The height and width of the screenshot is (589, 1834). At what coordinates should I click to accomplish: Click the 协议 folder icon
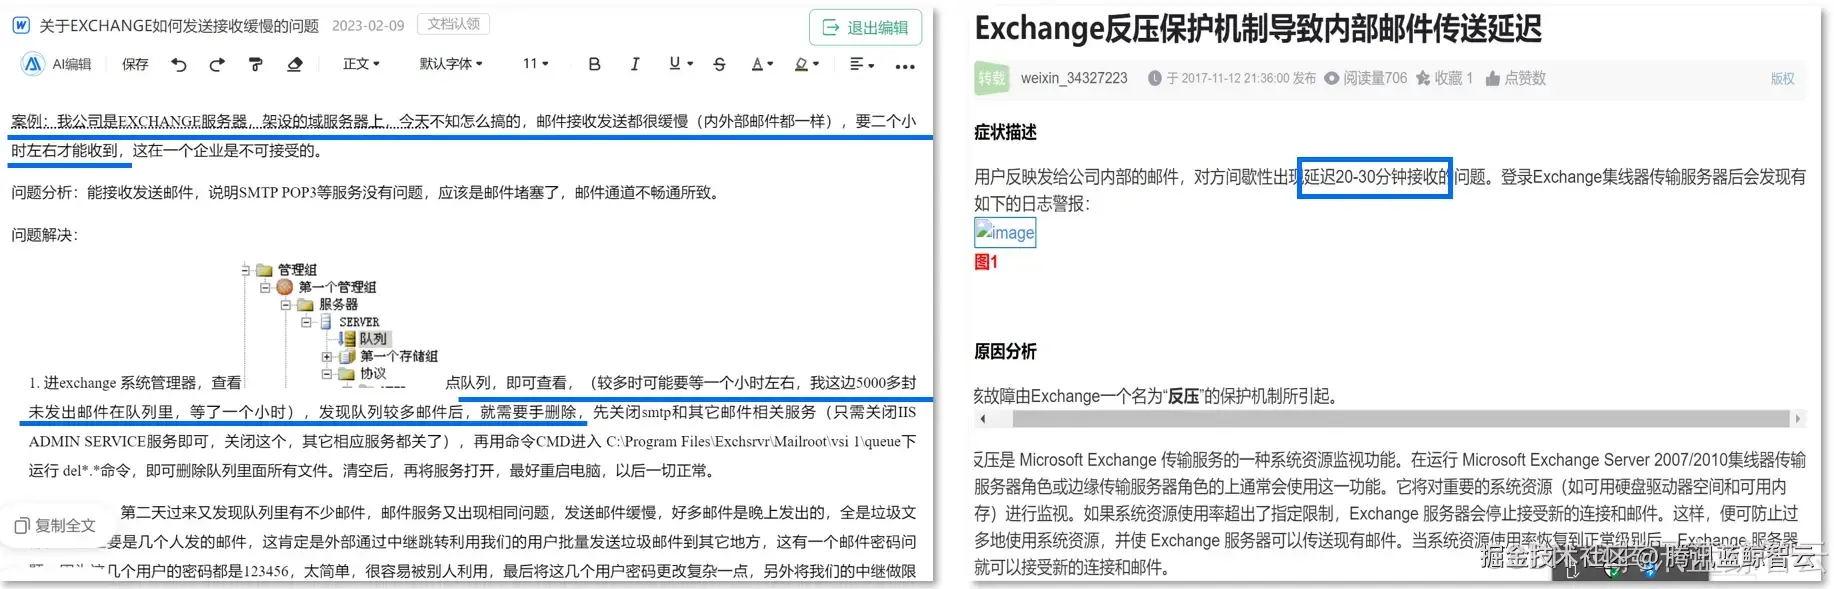click(346, 373)
